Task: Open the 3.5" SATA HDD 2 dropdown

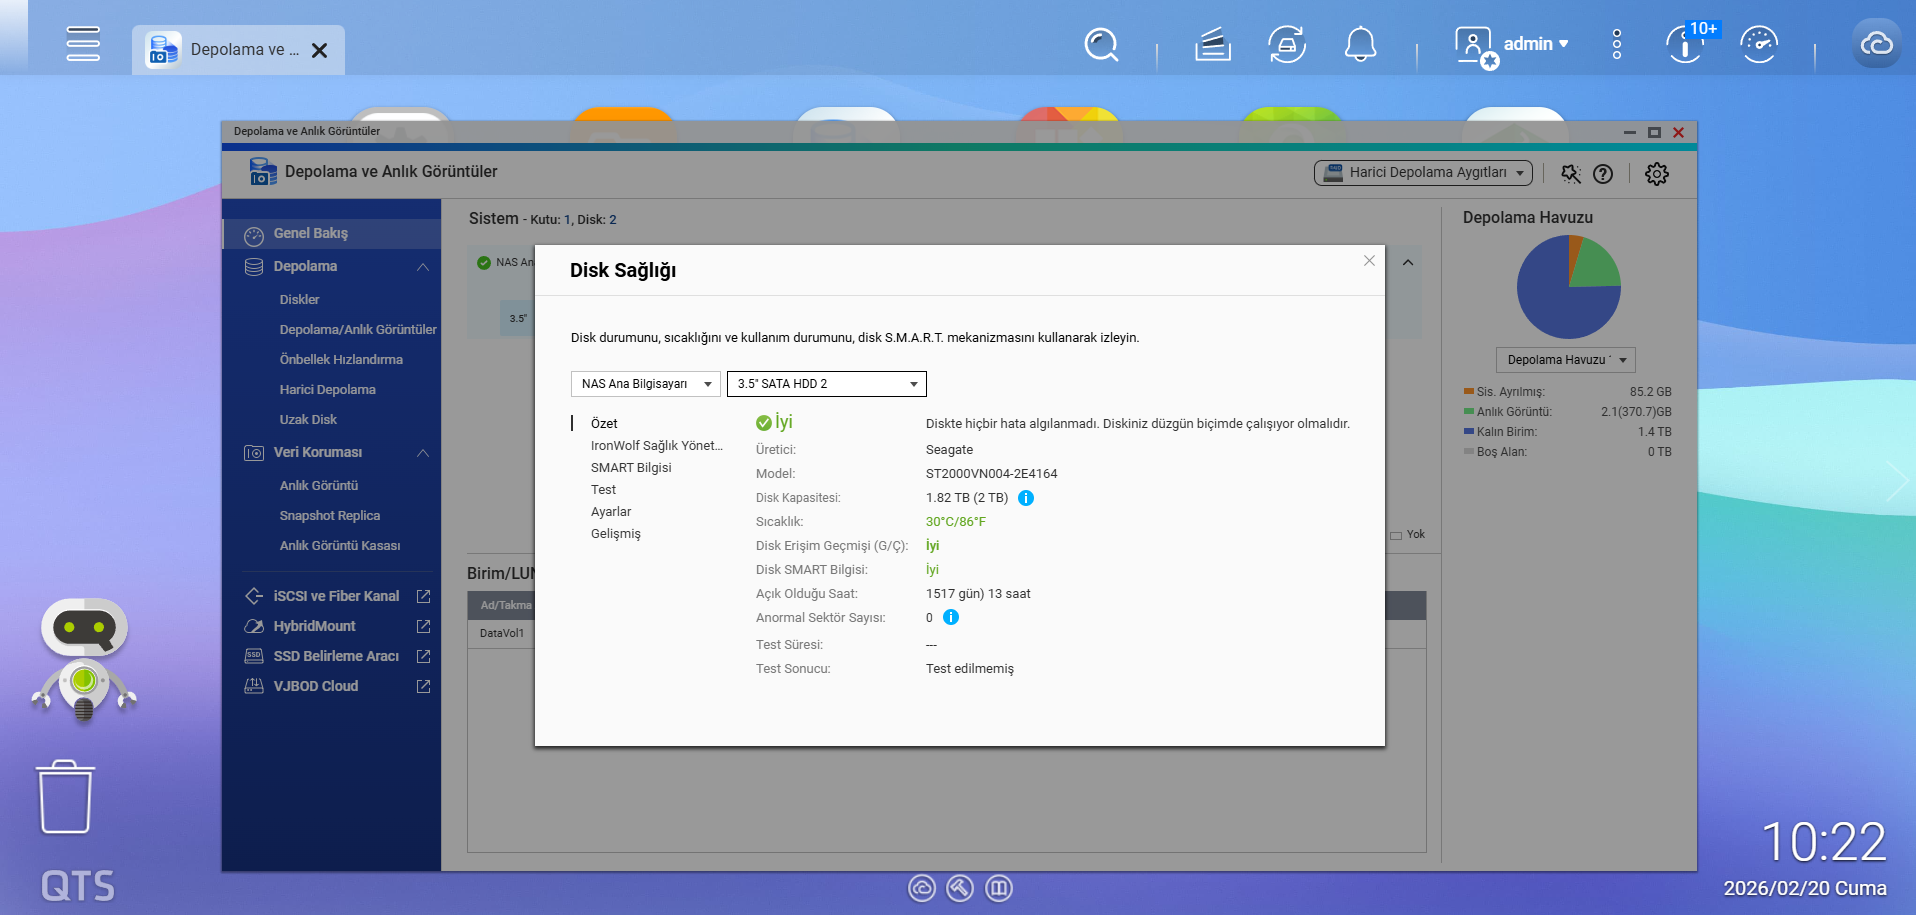Action: click(827, 384)
